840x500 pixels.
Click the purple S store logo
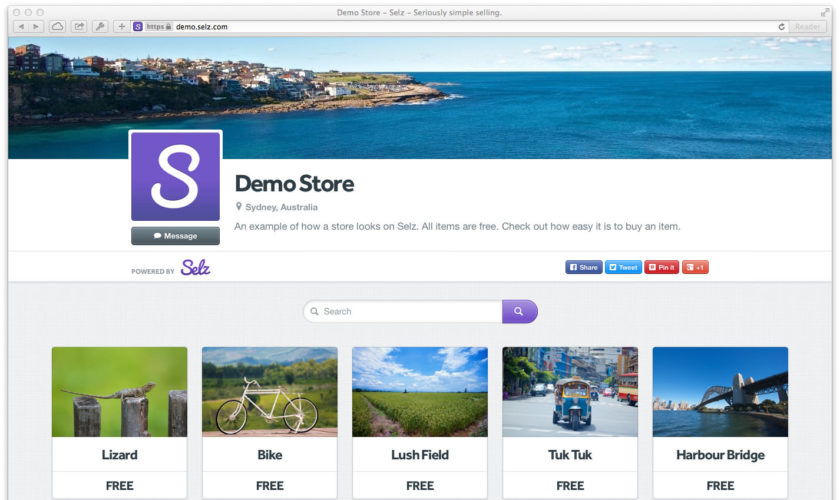176,176
